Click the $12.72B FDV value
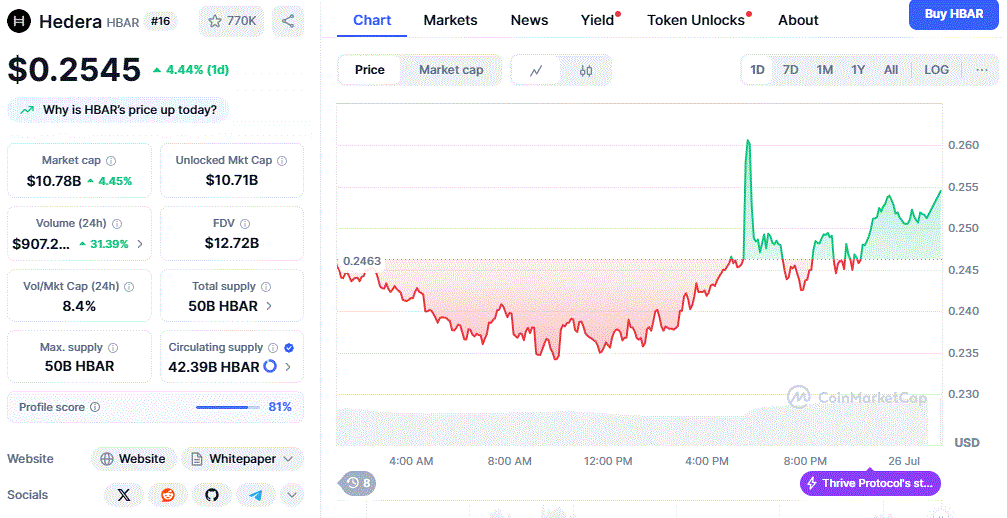Image resolution: width=1007 pixels, height=518 pixels. point(232,243)
